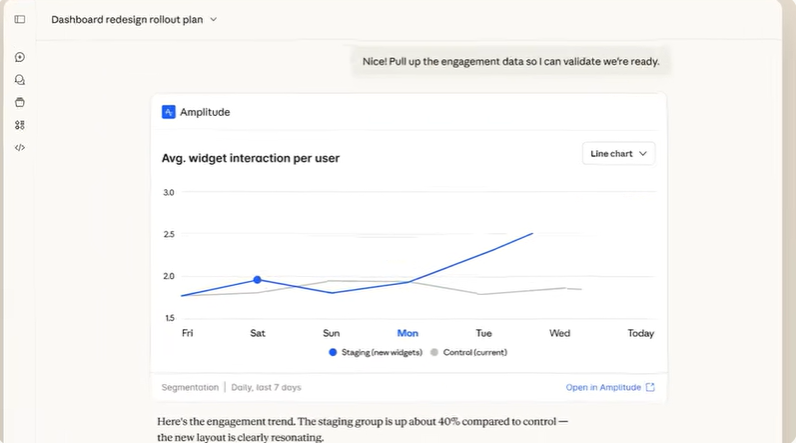Click the Amplitude logo icon
Viewport: 796px width, 443px height.
coord(168,112)
